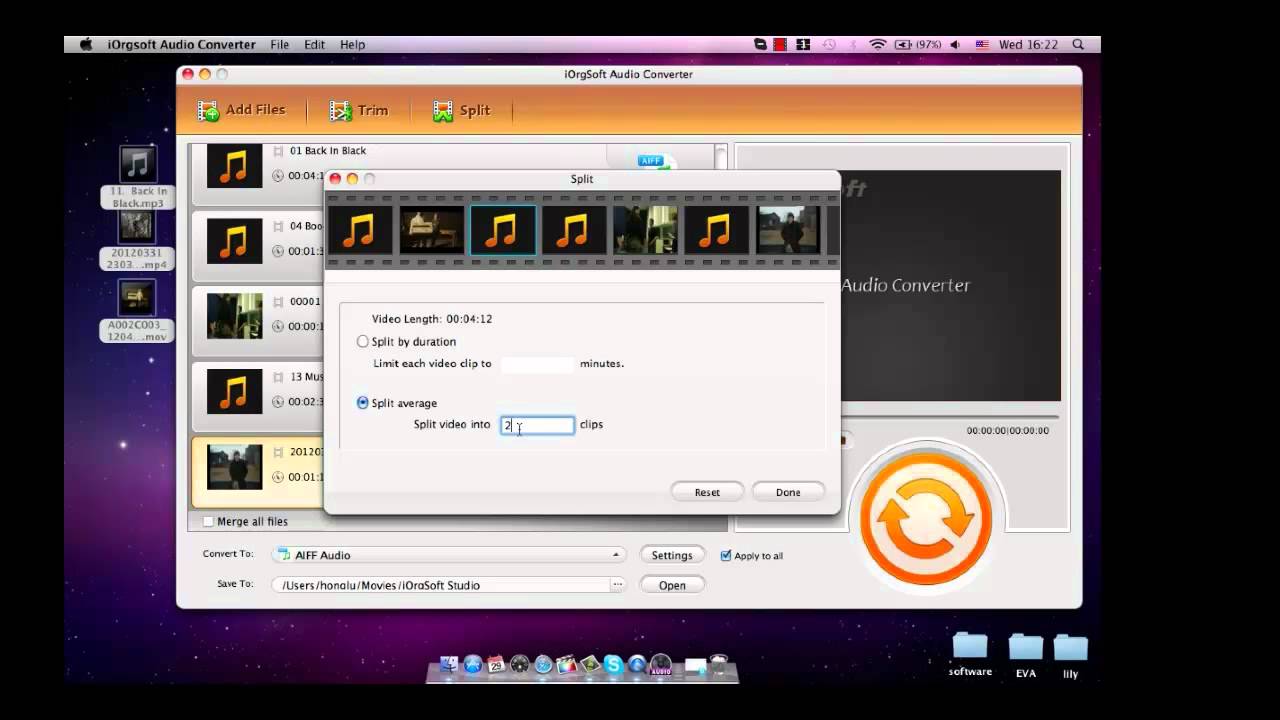Open the Convert To AIFF Audio dropdown
Screen dimensions: 1280x720
pyautogui.click(x=449, y=555)
